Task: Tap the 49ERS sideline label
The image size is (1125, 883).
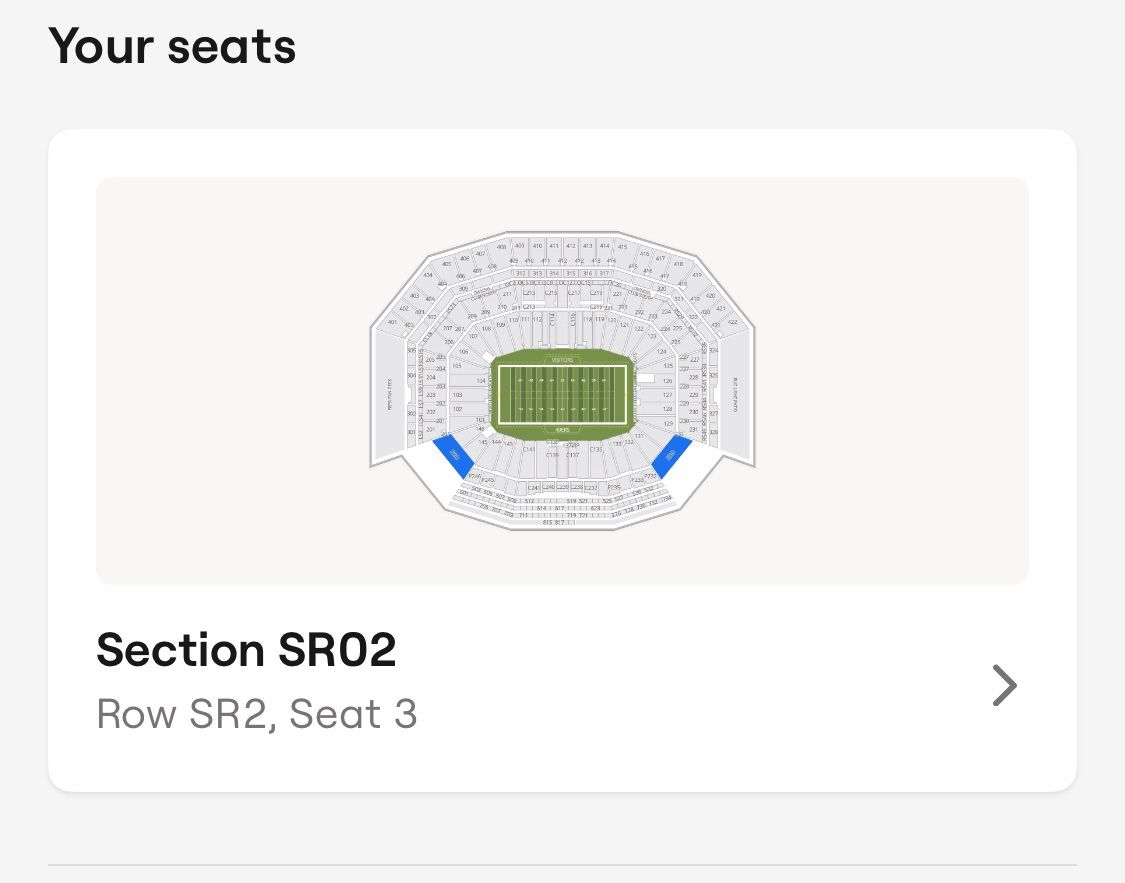Action: (x=562, y=430)
